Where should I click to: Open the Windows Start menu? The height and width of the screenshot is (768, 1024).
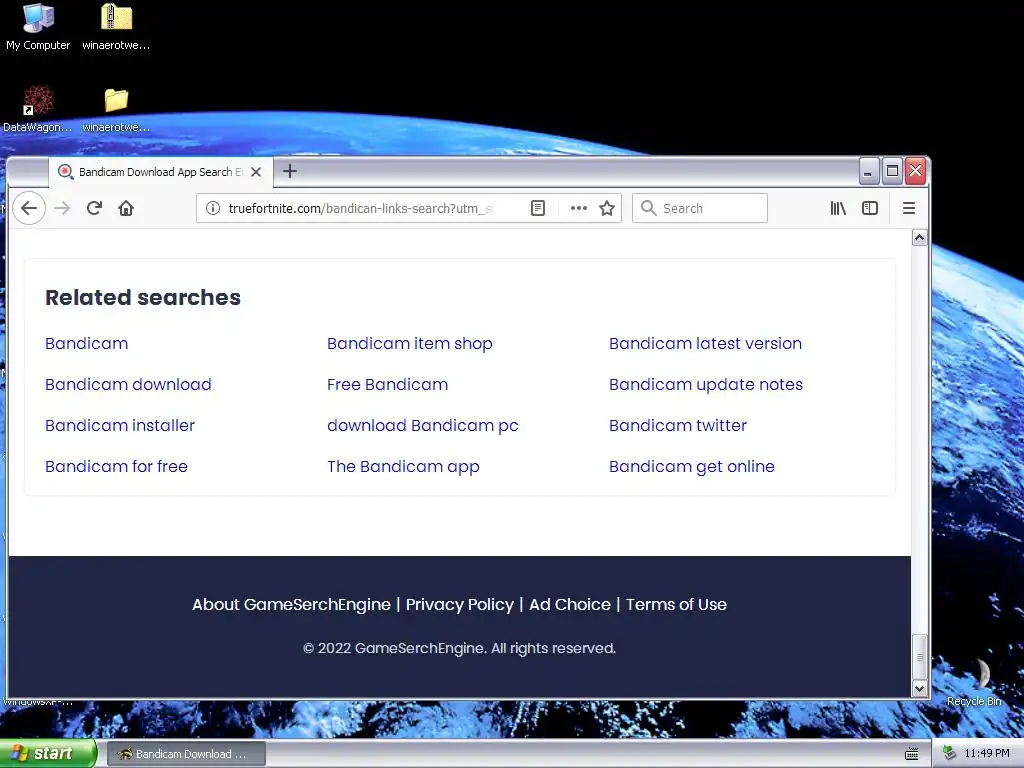tap(48, 754)
